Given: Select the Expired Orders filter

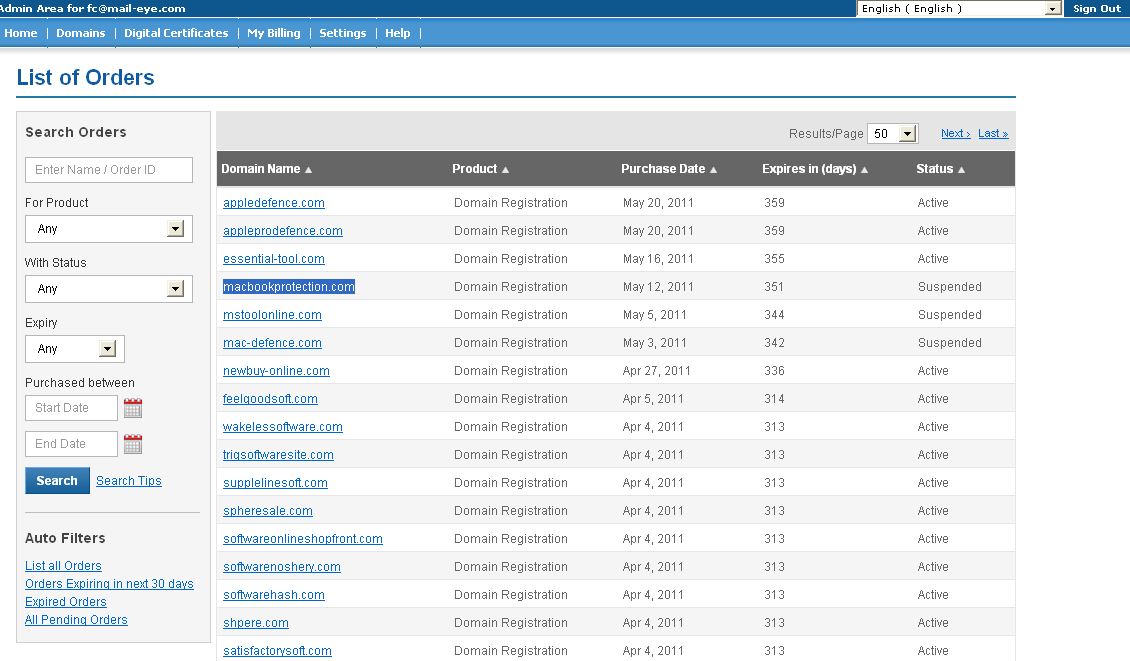Looking at the screenshot, I should 66,602.
